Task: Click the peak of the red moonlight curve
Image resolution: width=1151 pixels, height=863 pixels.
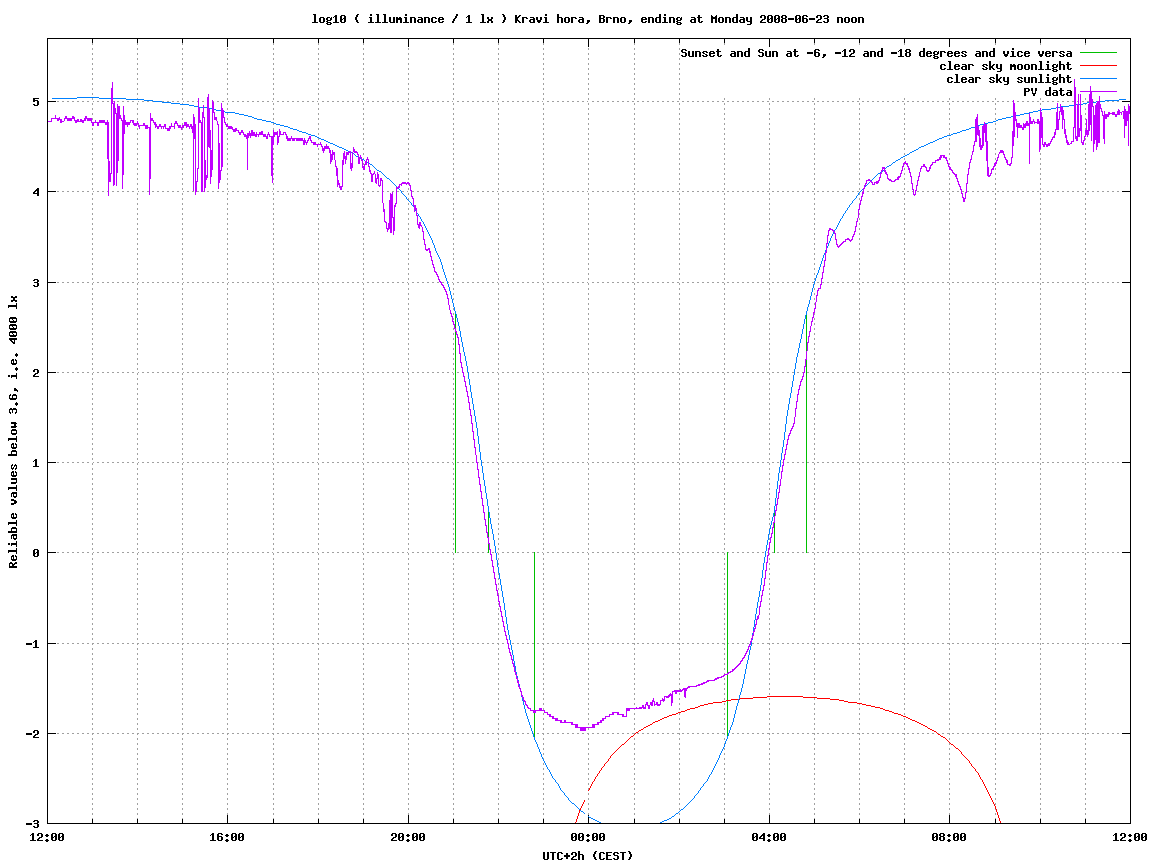Action: point(784,696)
